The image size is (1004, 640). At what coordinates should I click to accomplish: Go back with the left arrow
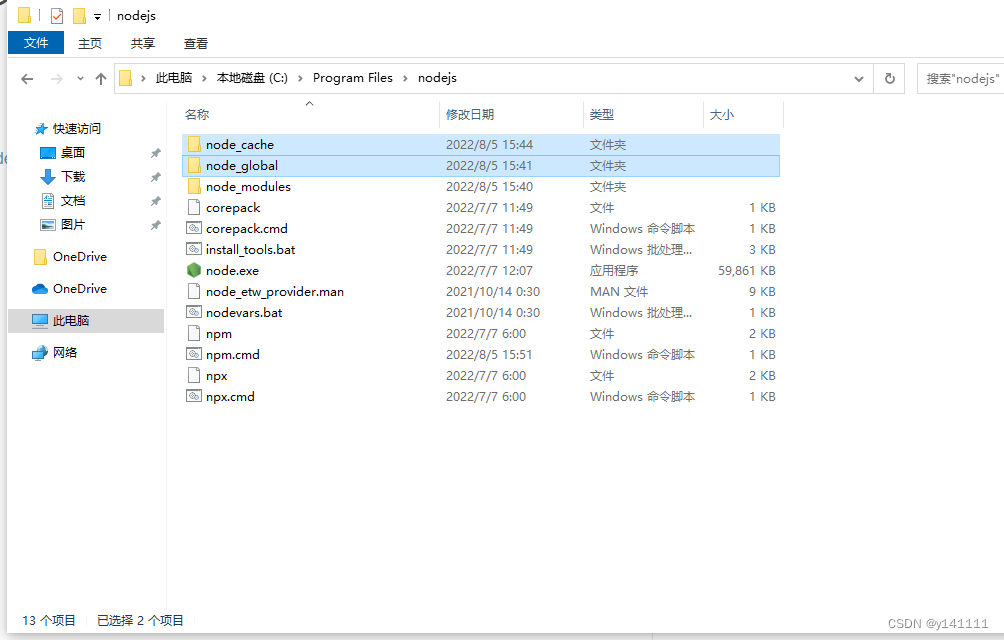(27, 79)
